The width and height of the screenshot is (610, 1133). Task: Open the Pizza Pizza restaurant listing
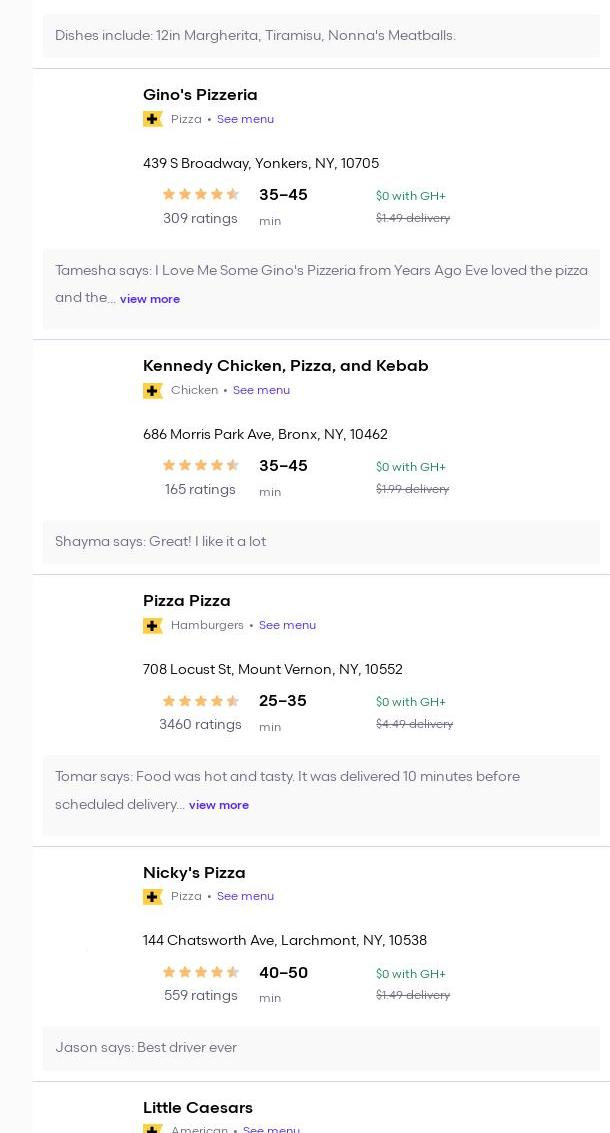(187, 601)
